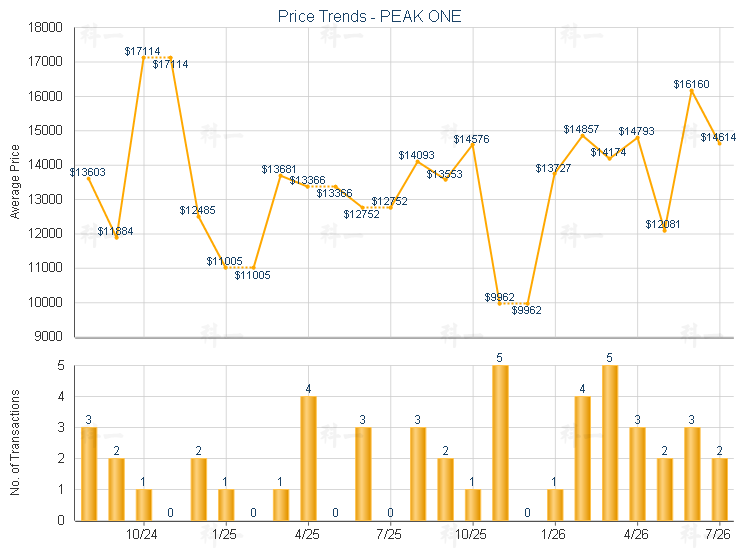Select the 5-transaction bar before 4/26
The image size is (740, 550).
(x=610, y=443)
